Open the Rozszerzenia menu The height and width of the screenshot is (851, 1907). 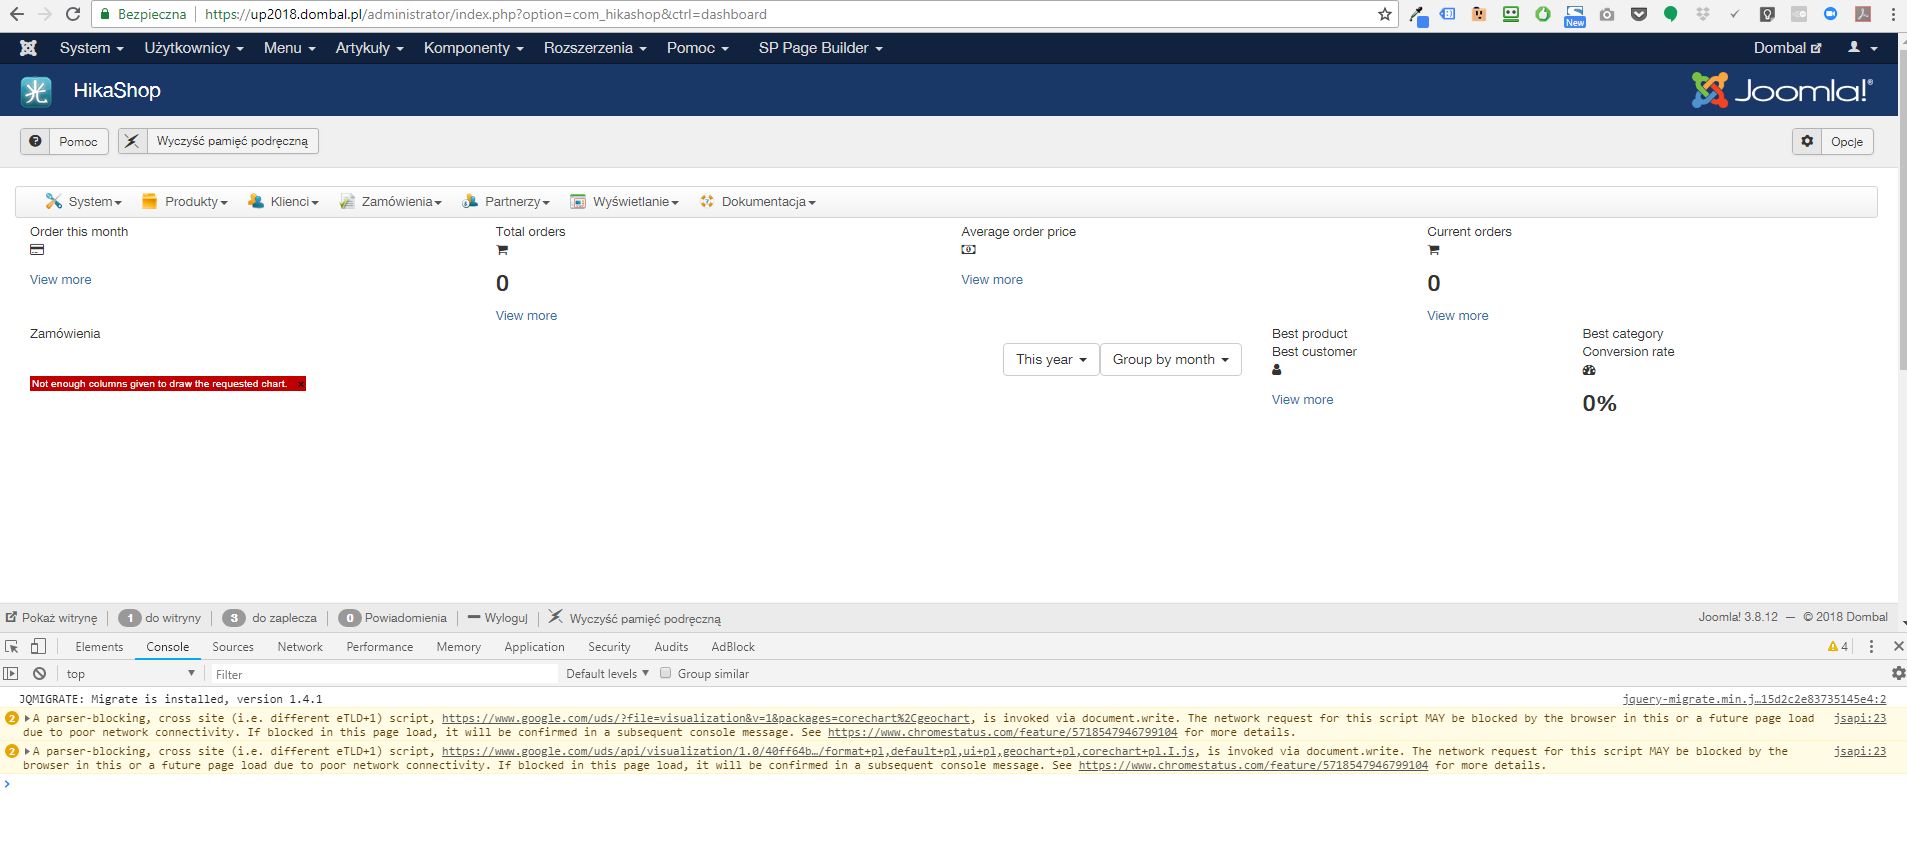[595, 48]
